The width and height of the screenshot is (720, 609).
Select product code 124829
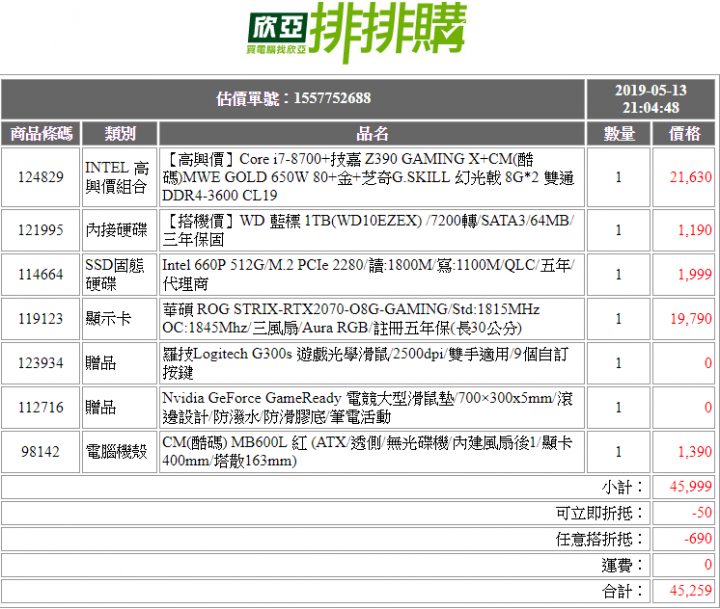40,177
